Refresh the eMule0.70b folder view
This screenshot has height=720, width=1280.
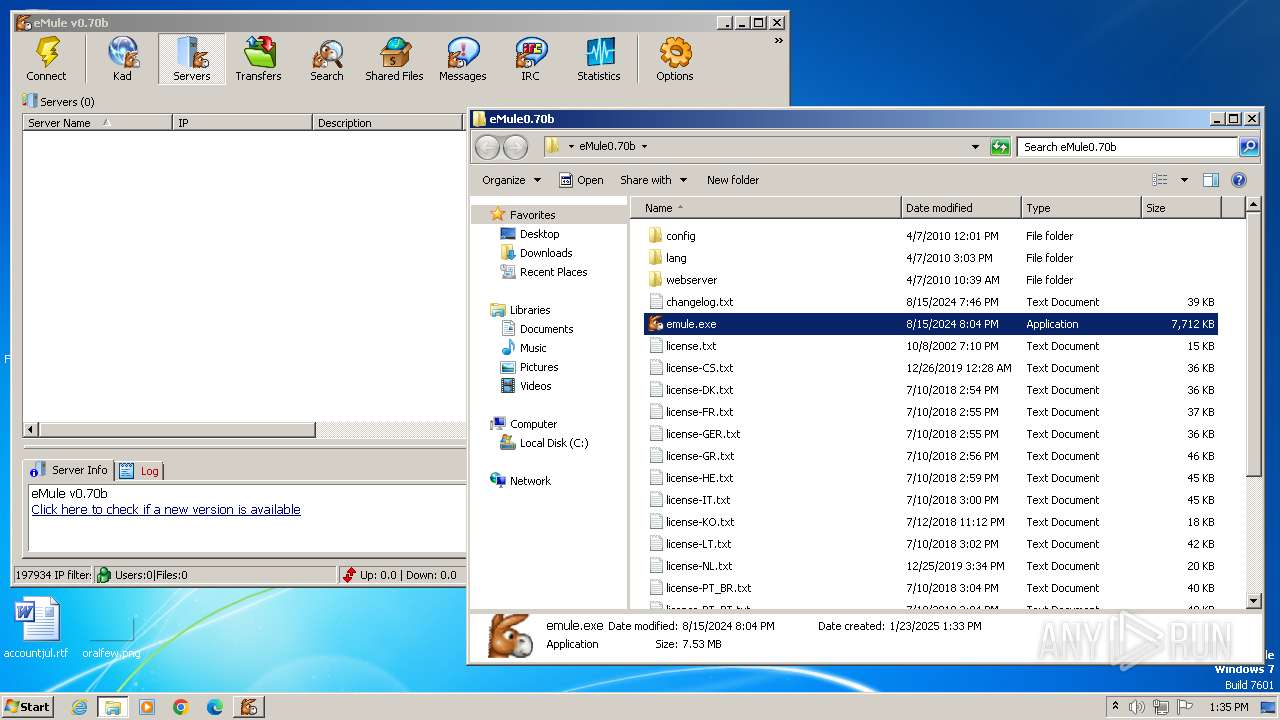click(x=1000, y=147)
